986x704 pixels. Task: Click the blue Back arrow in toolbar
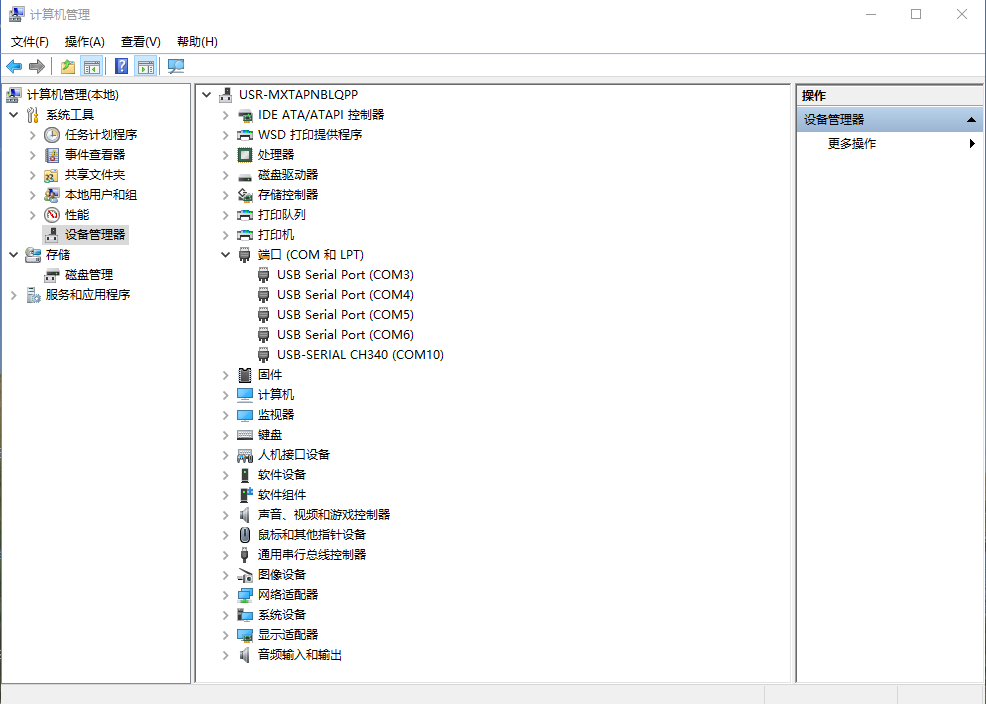(14, 67)
